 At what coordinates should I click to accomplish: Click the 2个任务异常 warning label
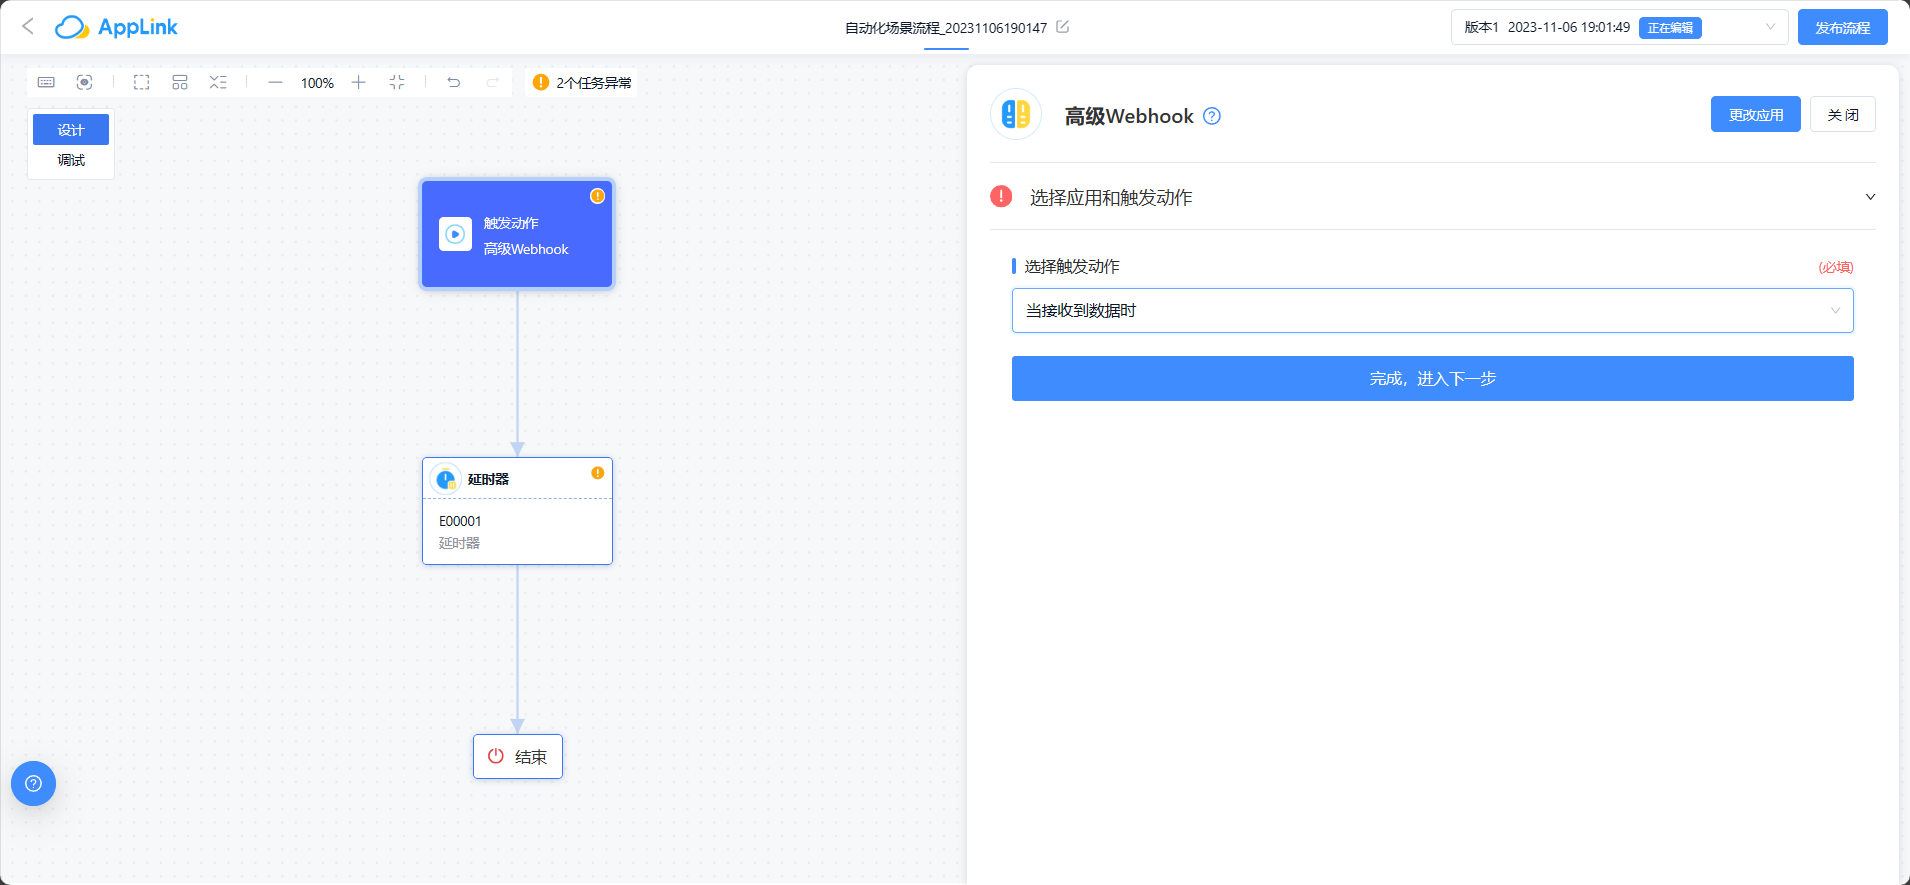click(x=594, y=83)
